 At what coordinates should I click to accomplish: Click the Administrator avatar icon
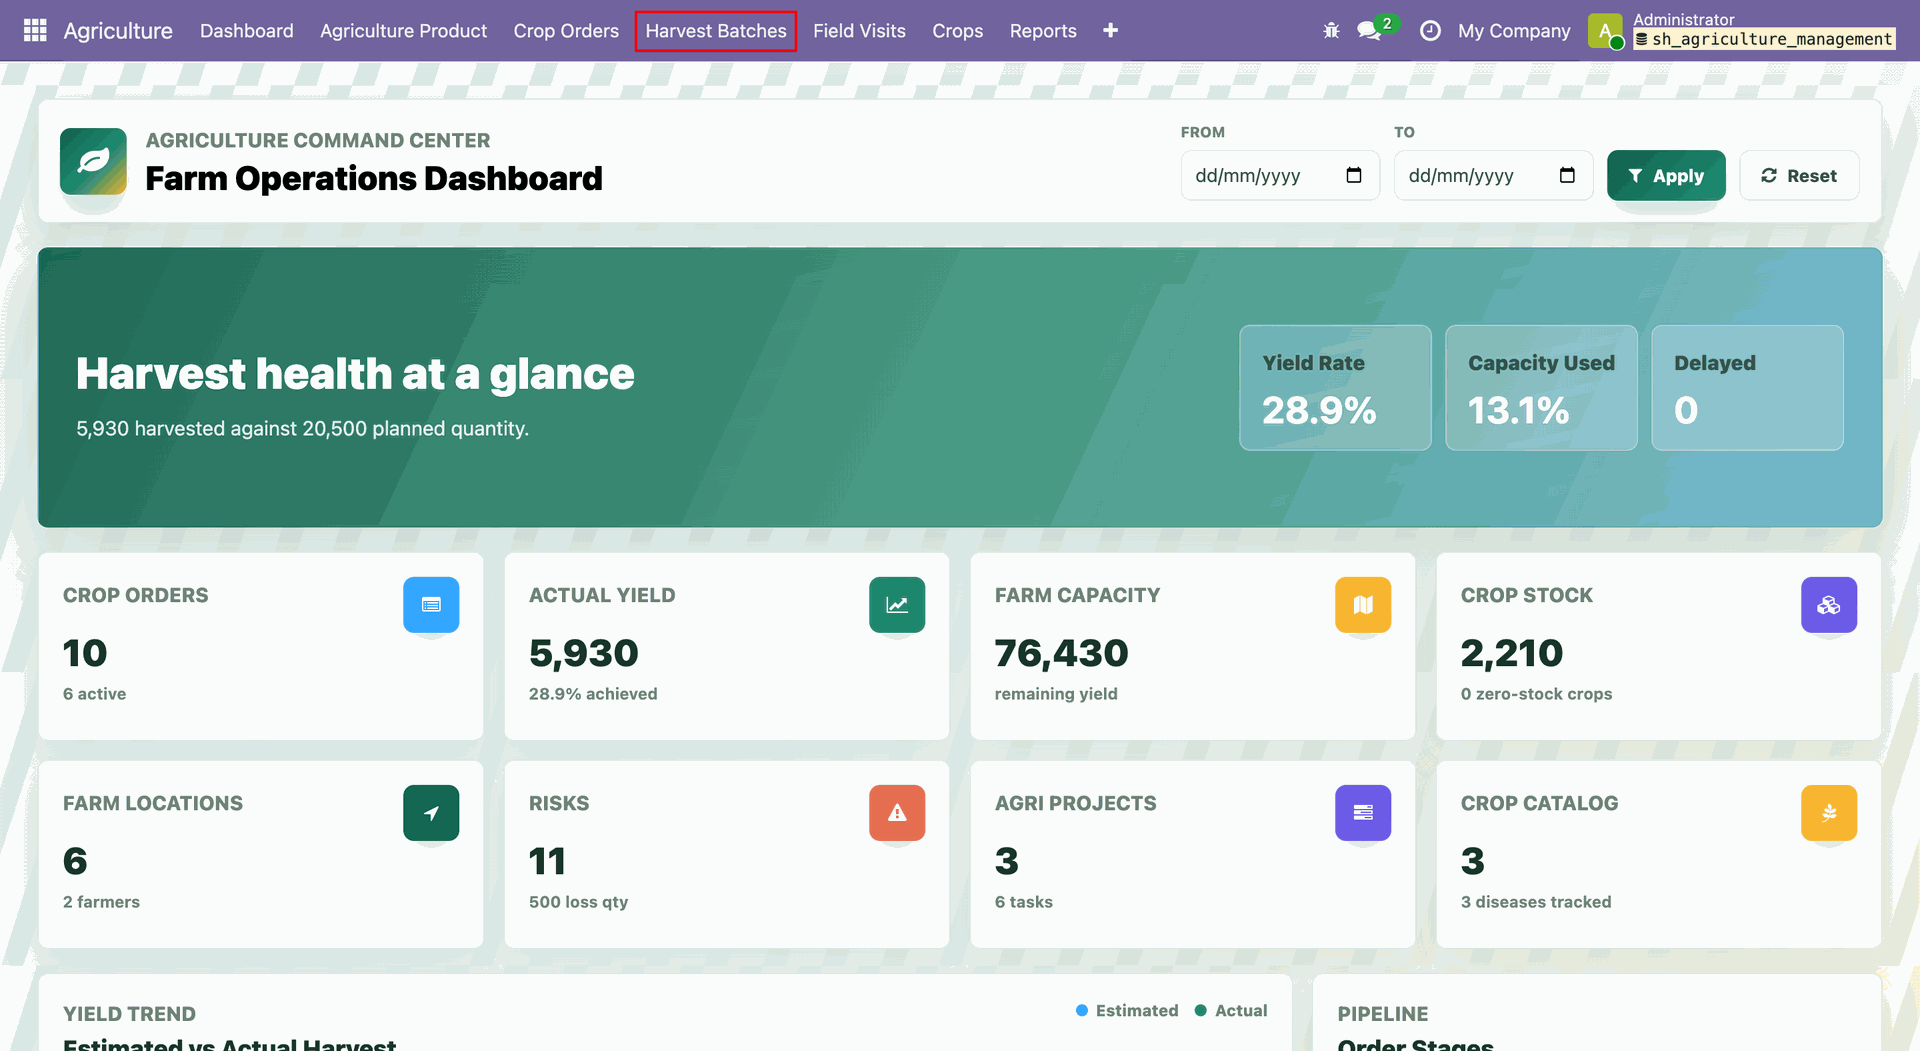[x=1605, y=31]
